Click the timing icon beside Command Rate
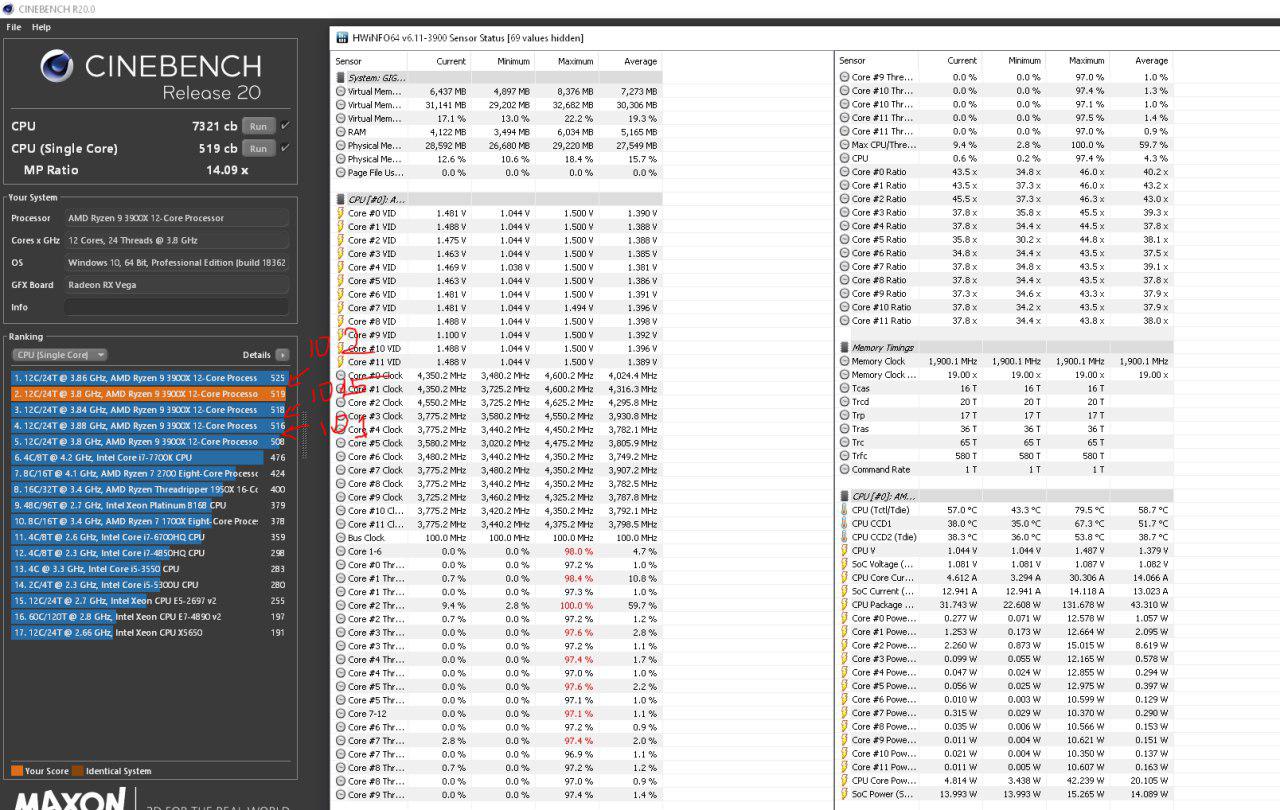1280x810 pixels. (x=845, y=469)
